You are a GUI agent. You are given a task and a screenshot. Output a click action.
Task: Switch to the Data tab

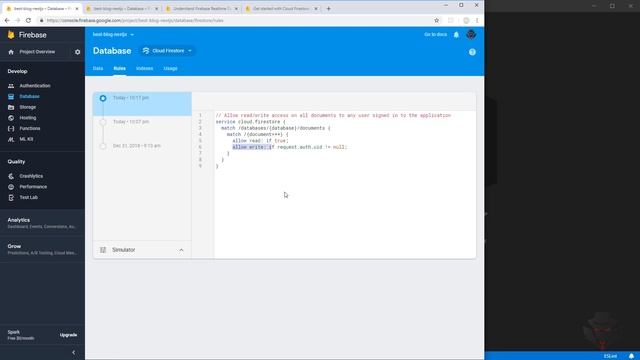98,69
